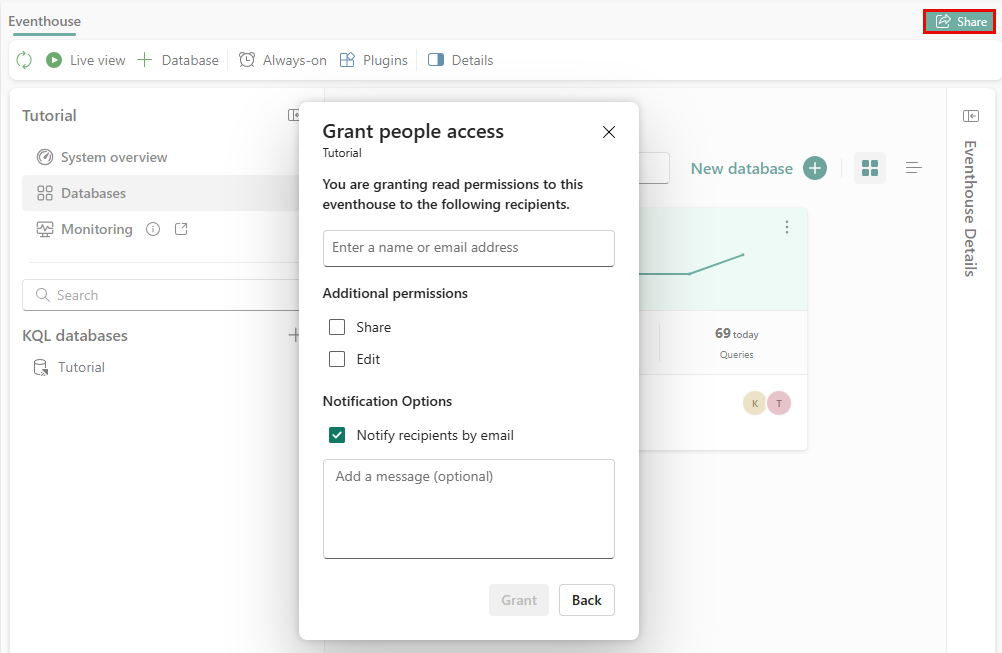Switch to the tile grid view
The image size is (1002, 653).
tap(870, 168)
